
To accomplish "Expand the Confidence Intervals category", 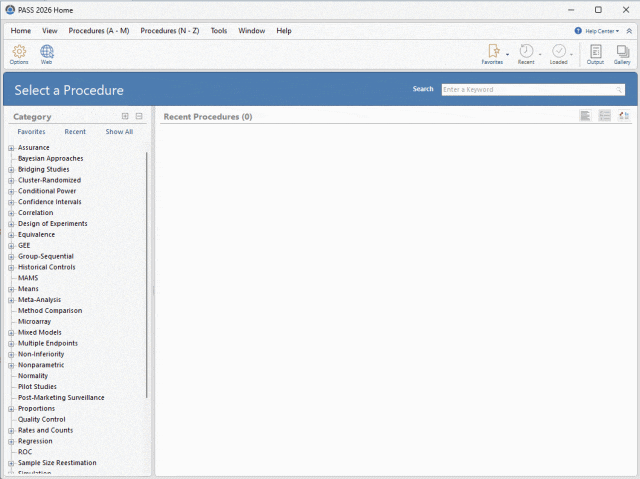I will click(11, 202).
